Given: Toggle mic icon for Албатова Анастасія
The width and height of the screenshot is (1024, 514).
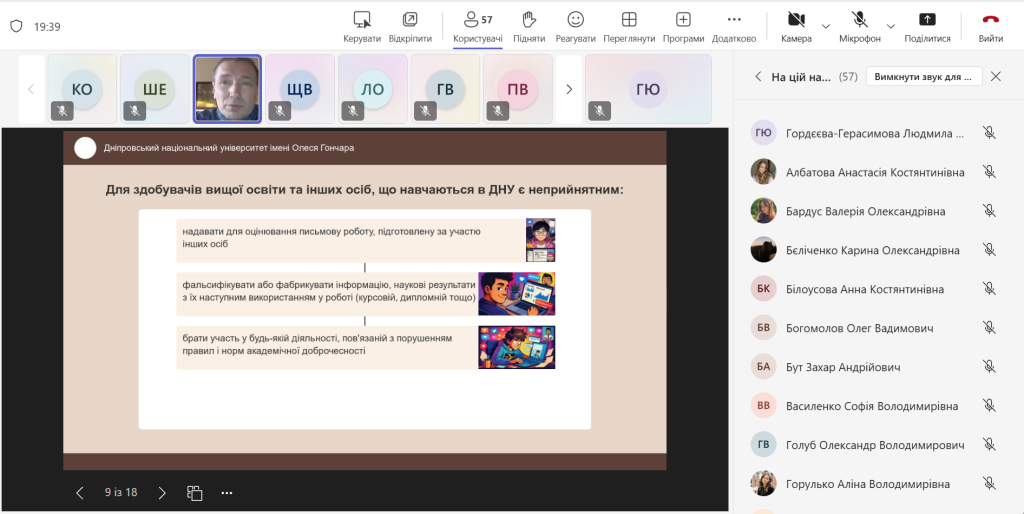Looking at the screenshot, I should point(989,172).
